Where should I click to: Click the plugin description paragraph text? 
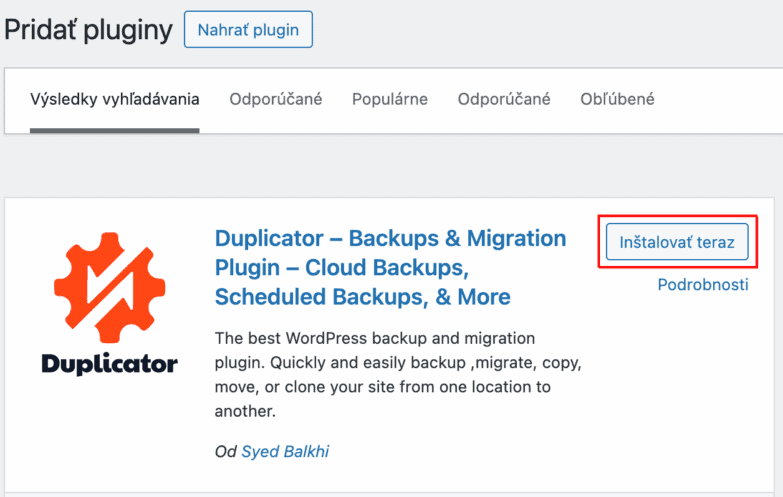click(x=398, y=375)
